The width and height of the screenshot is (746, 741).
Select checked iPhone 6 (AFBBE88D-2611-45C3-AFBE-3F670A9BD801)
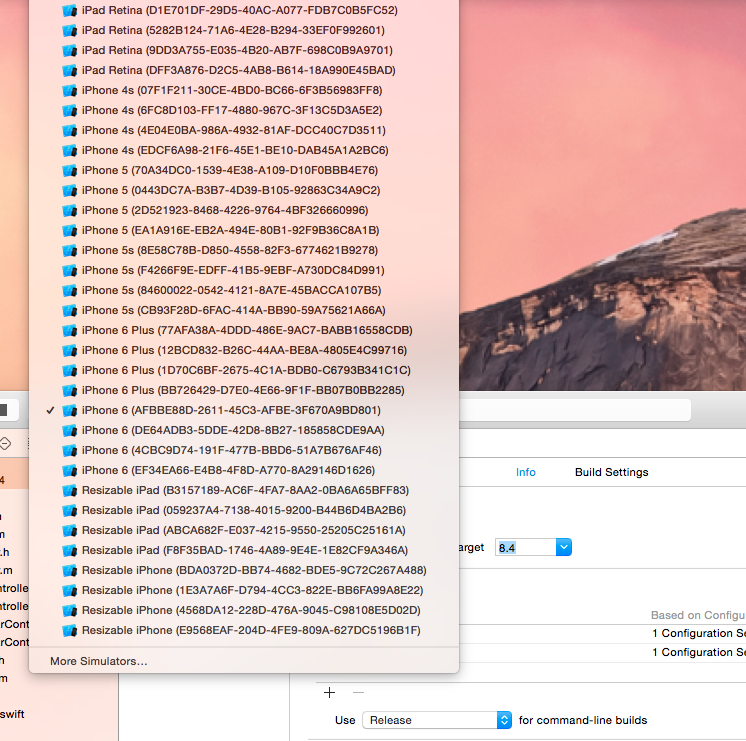tap(244, 410)
